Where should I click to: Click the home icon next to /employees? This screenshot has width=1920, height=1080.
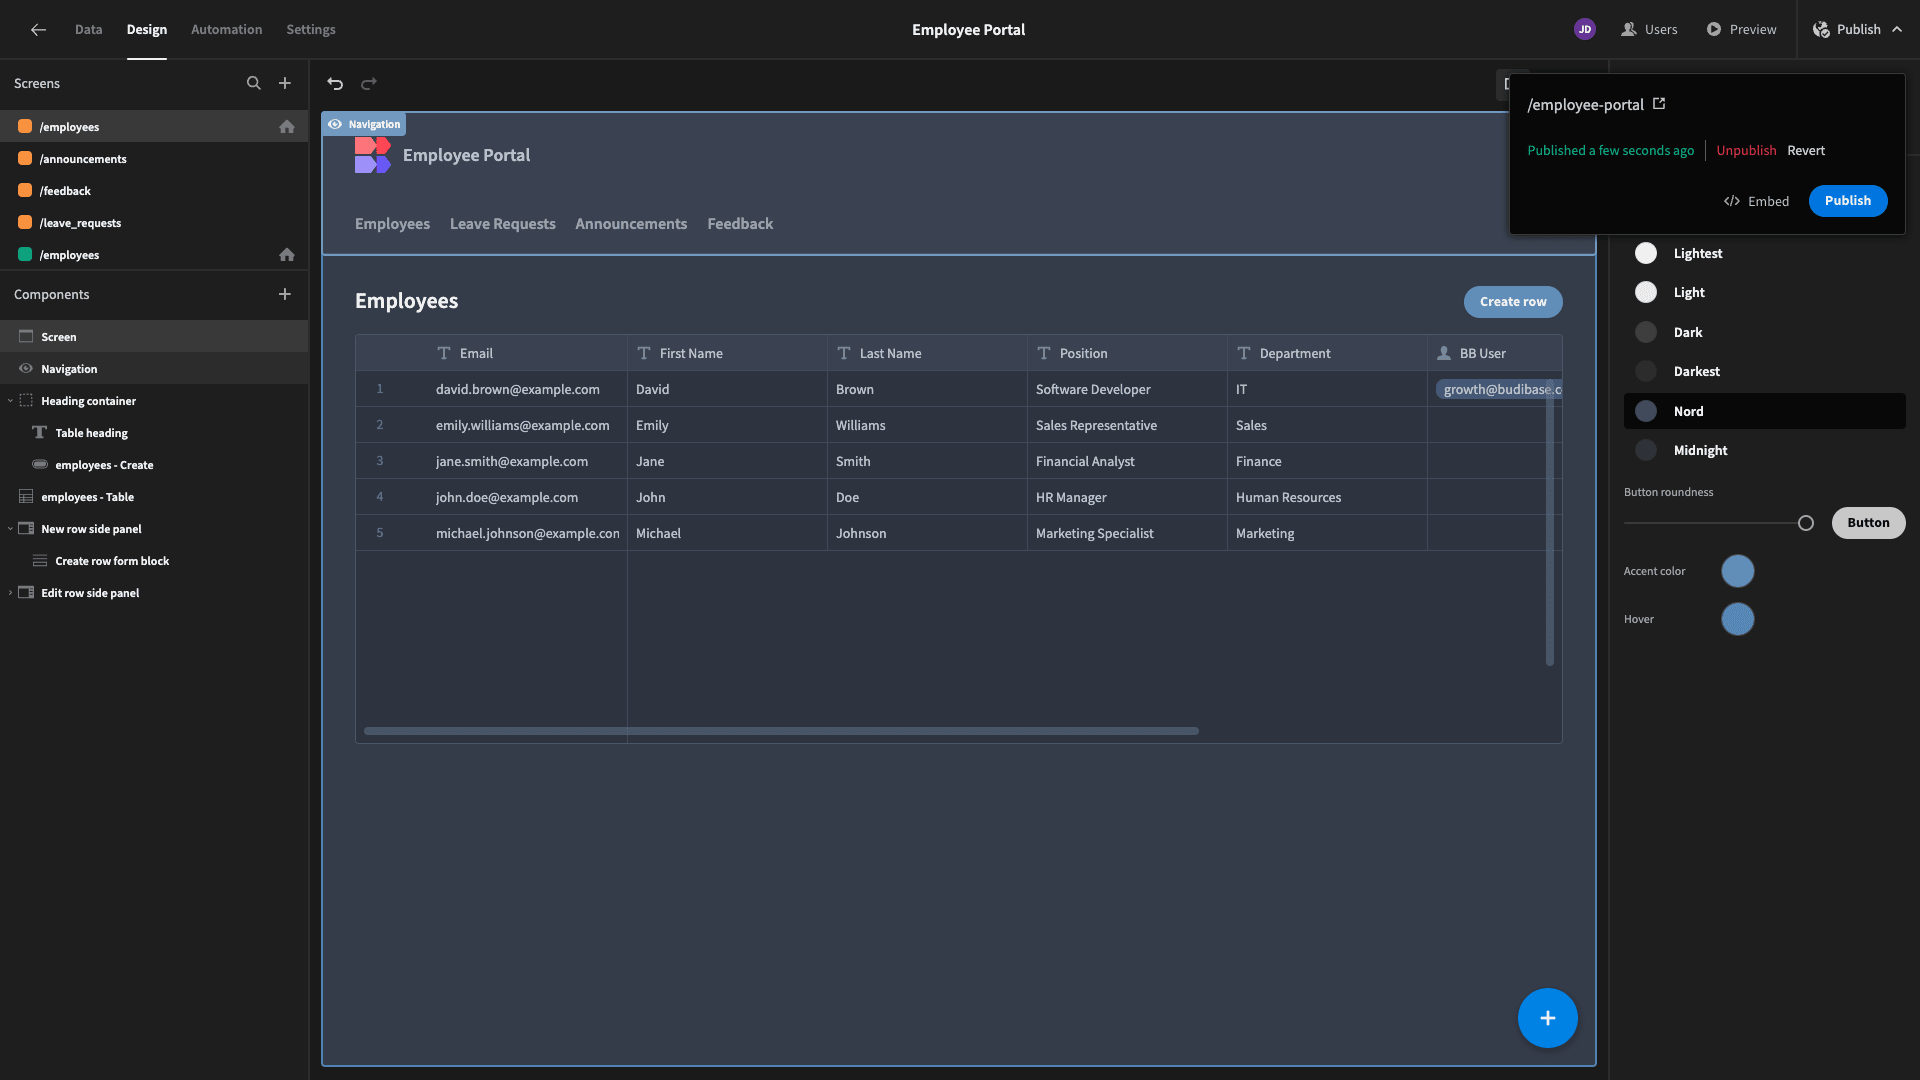287,128
